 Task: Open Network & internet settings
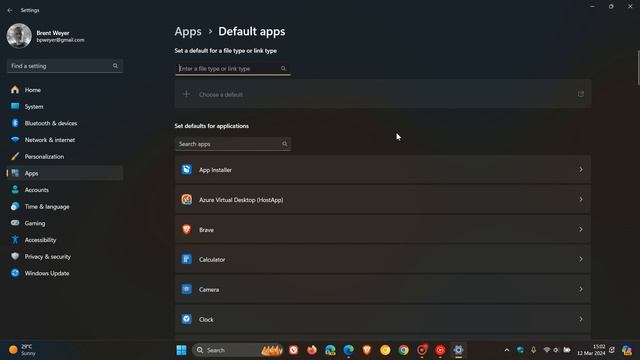64,140
